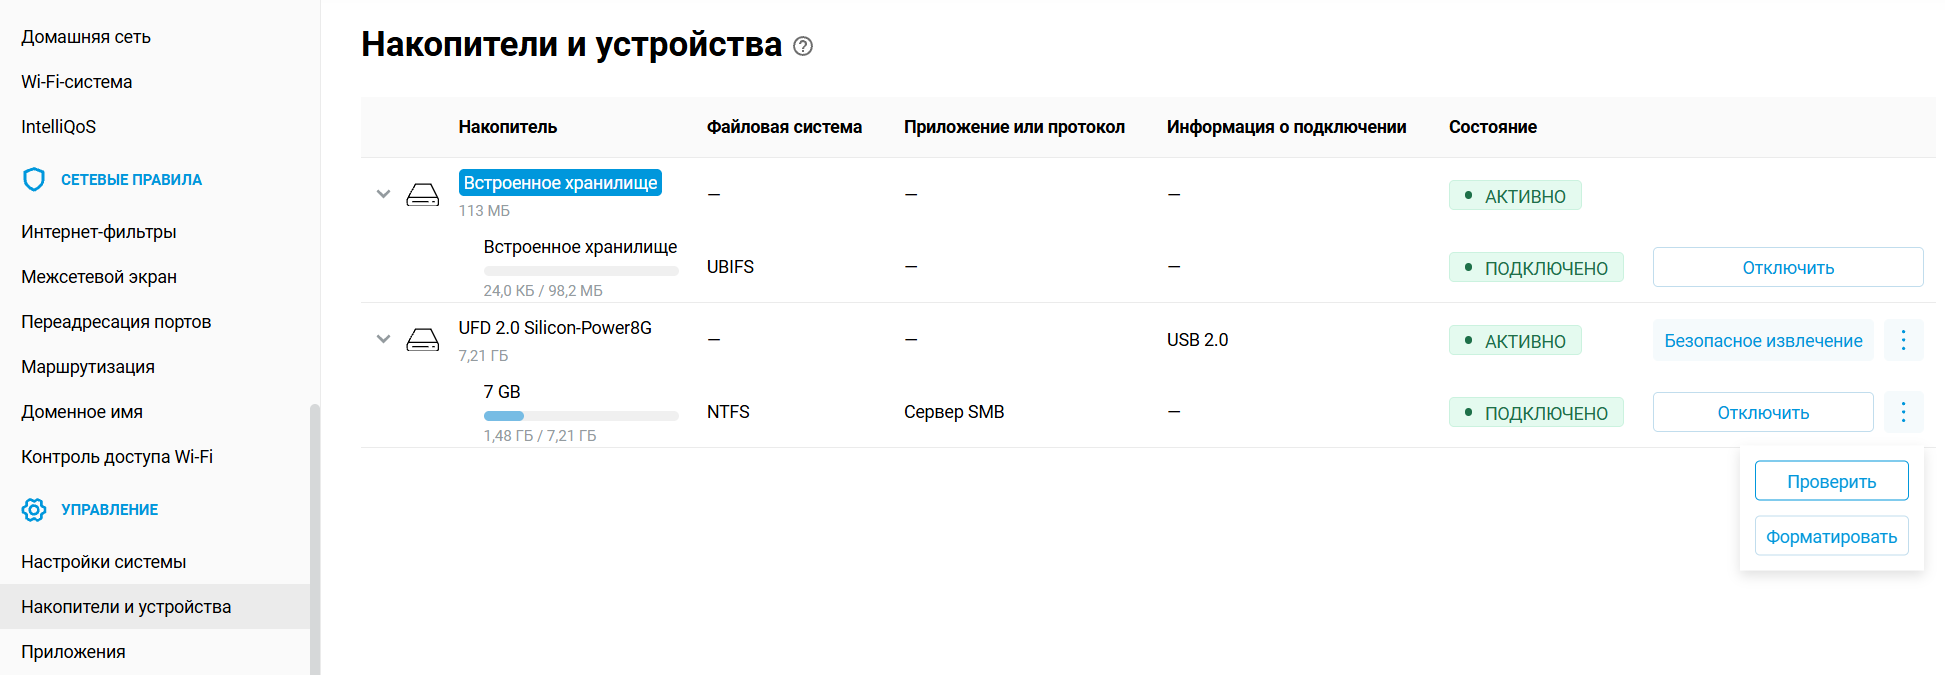The height and width of the screenshot is (675, 1945).
Task: Choose Форматировать in the popup menu
Action: pyautogui.click(x=1830, y=536)
